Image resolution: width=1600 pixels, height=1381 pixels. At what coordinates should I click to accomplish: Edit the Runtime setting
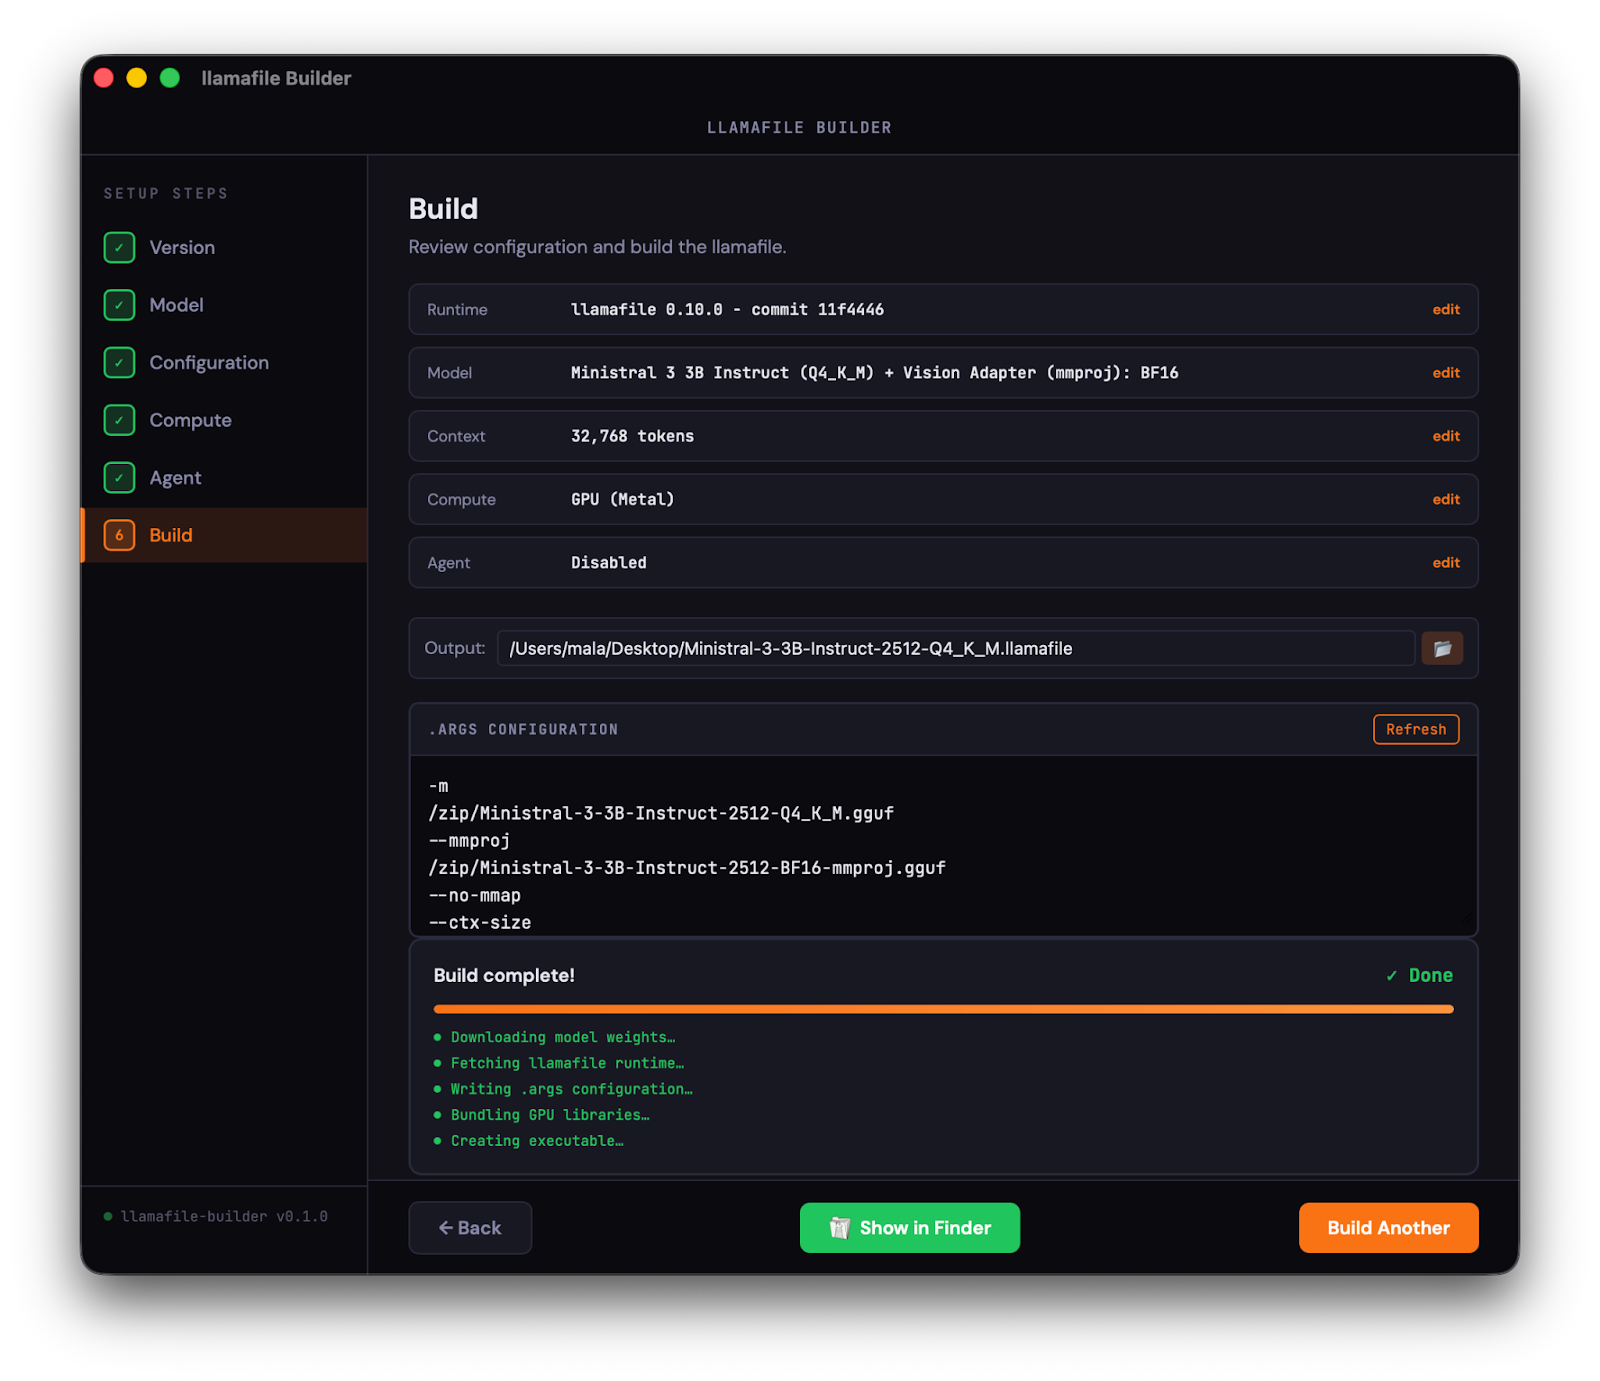pyautogui.click(x=1445, y=310)
